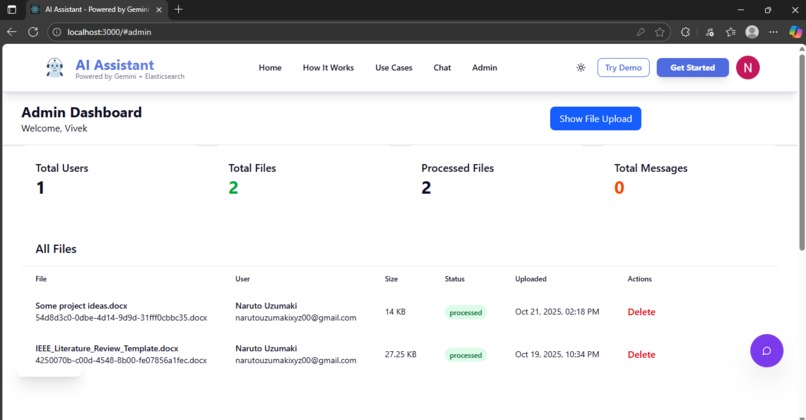Click the Actions column header
This screenshot has height=420, width=806.
pyautogui.click(x=639, y=279)
